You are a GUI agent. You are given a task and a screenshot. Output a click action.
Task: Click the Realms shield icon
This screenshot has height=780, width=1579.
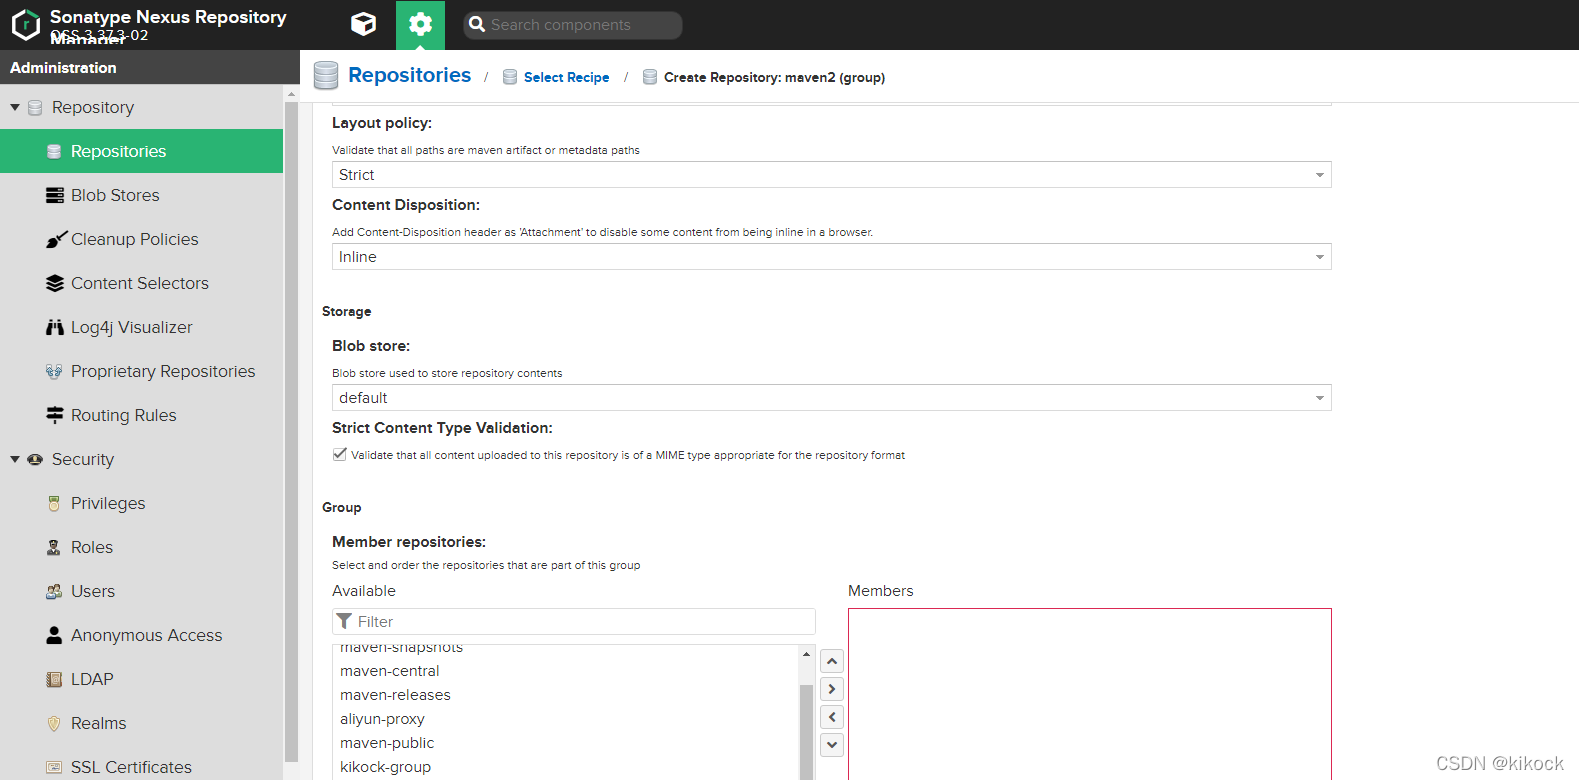click(x=54, y=723)
